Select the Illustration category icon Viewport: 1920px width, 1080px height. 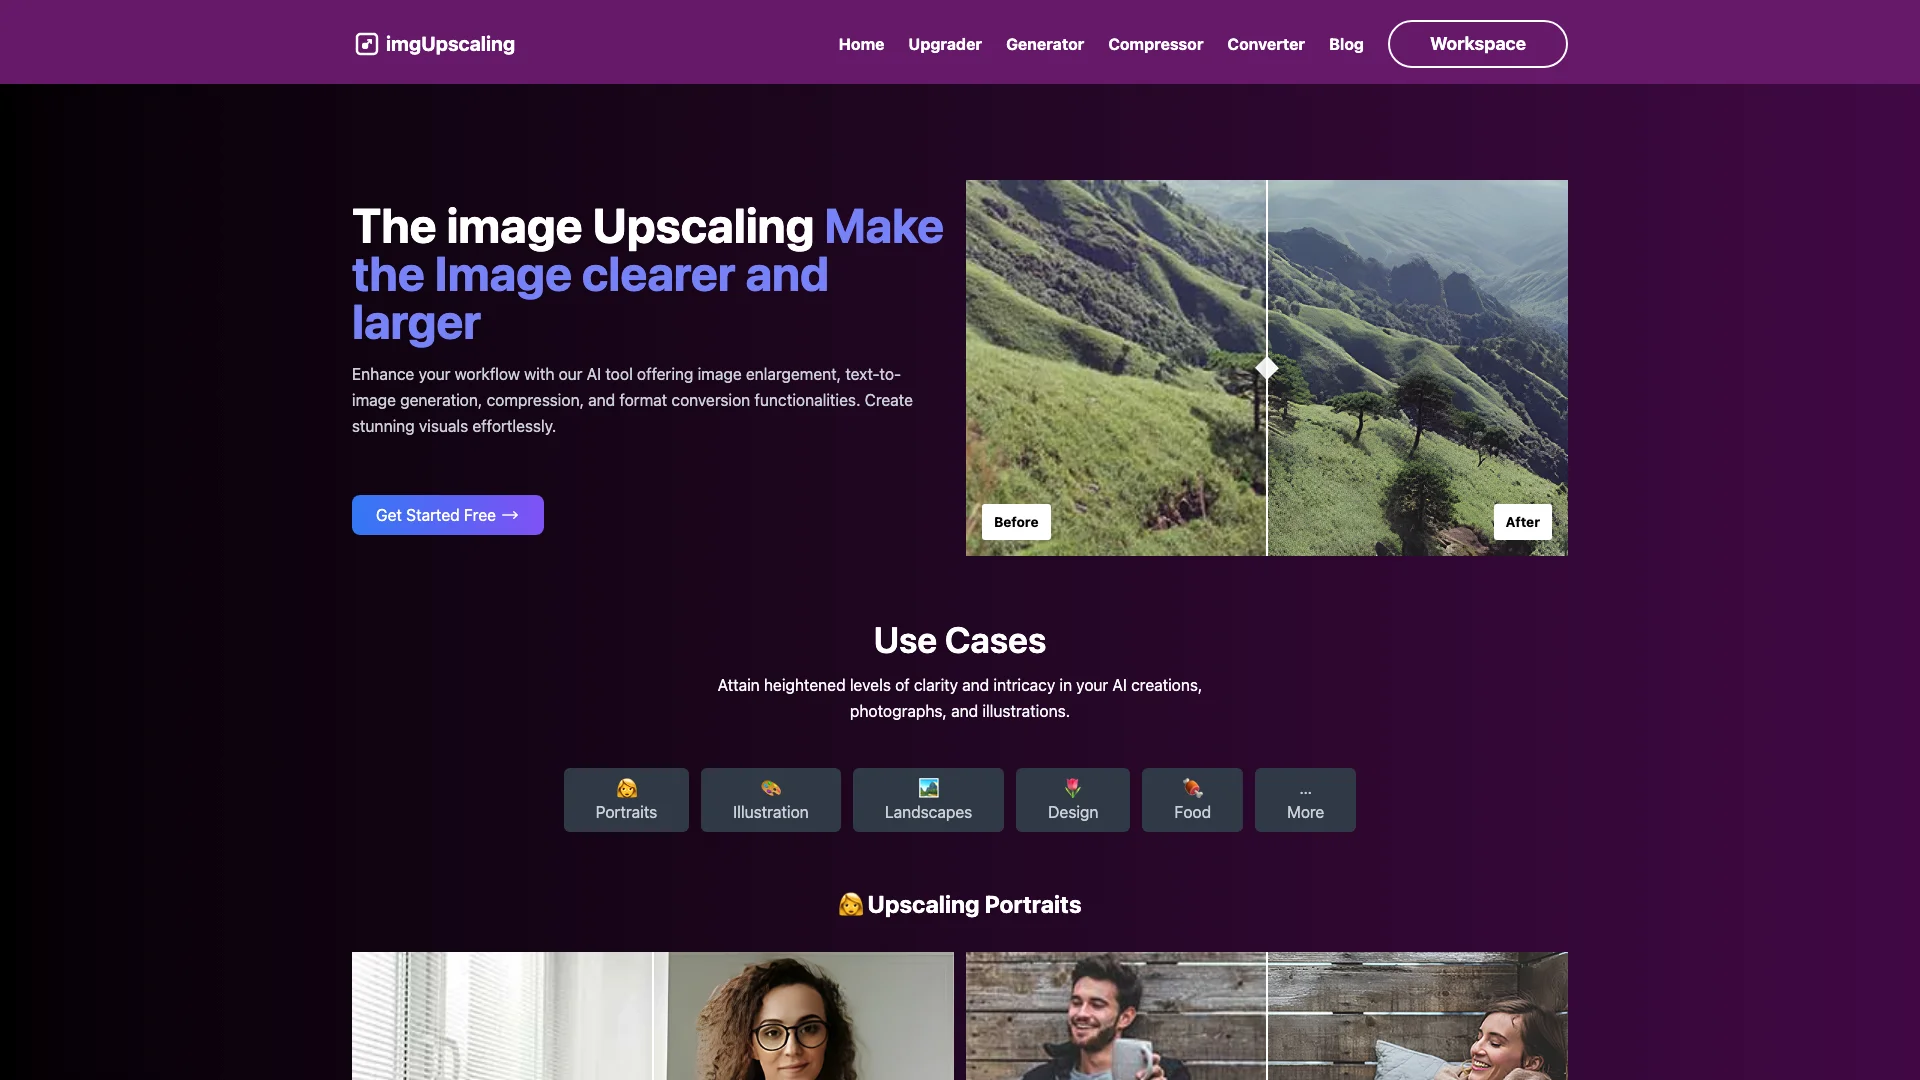(770, 787)
